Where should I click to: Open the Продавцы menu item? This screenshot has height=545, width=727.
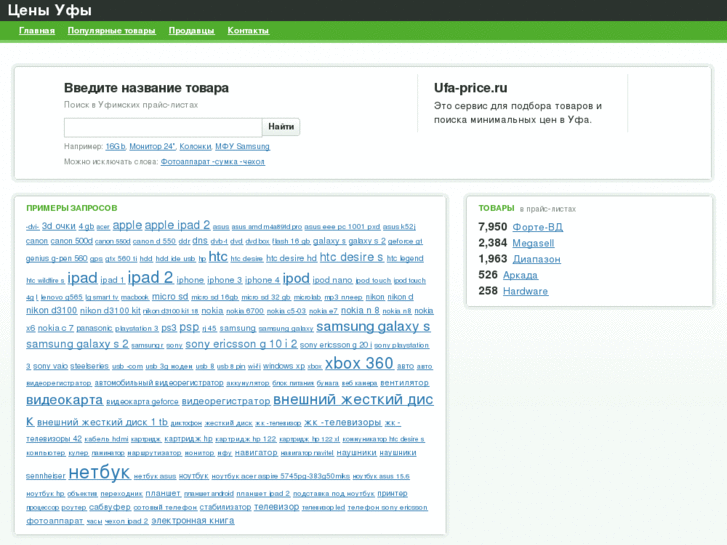click(191, 31)
